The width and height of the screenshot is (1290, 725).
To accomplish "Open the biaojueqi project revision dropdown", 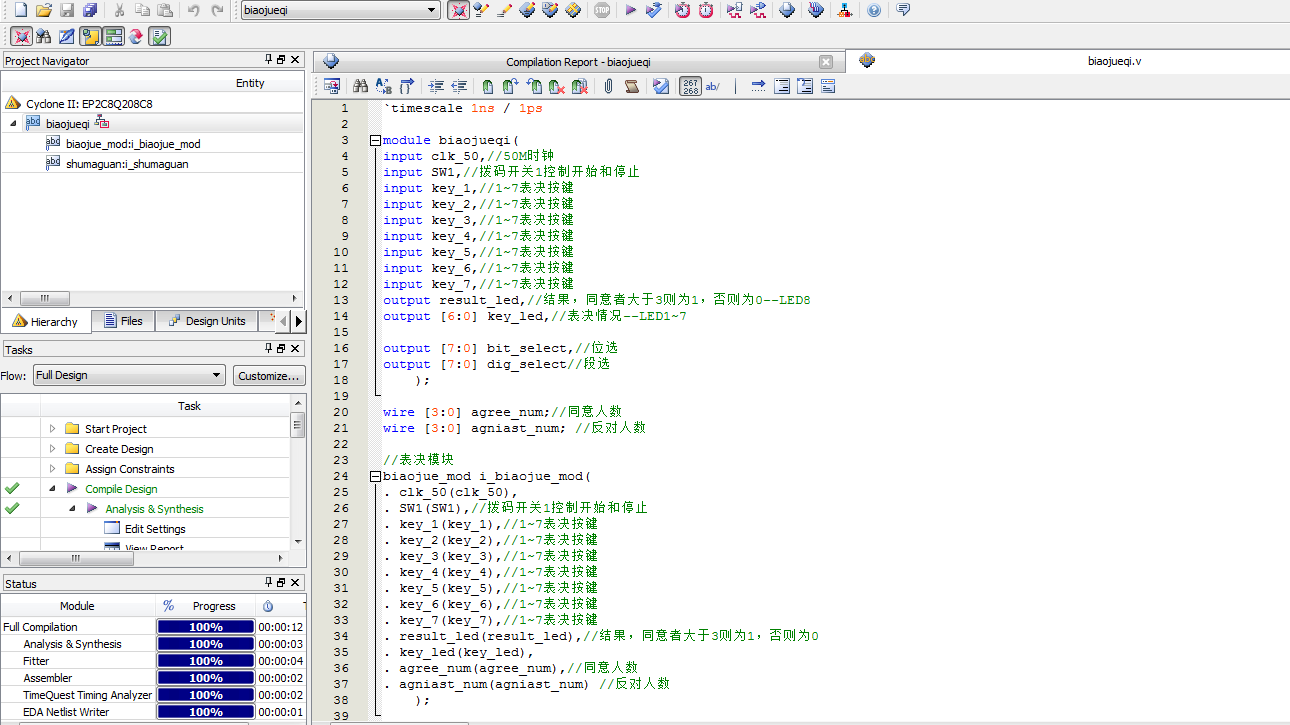I will pos(432,10).
